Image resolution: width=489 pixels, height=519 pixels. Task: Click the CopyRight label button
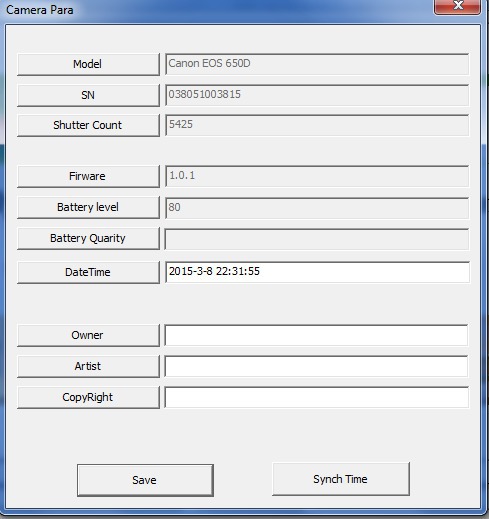pos(88,397)
